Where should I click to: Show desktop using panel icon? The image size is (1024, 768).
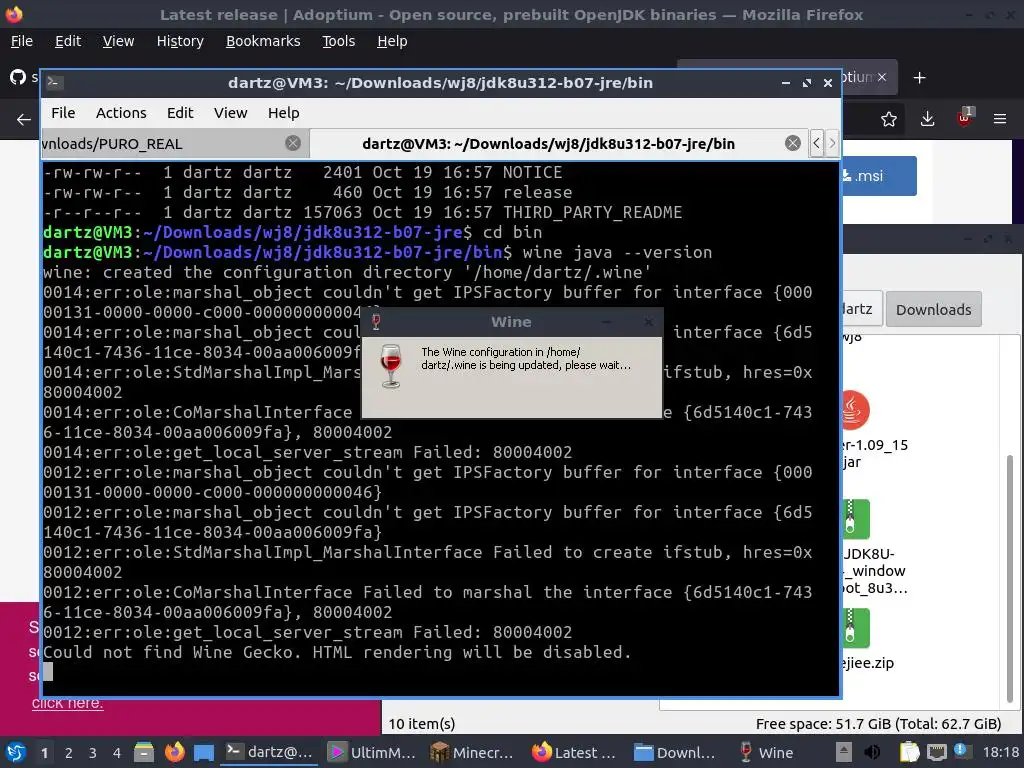204,752
